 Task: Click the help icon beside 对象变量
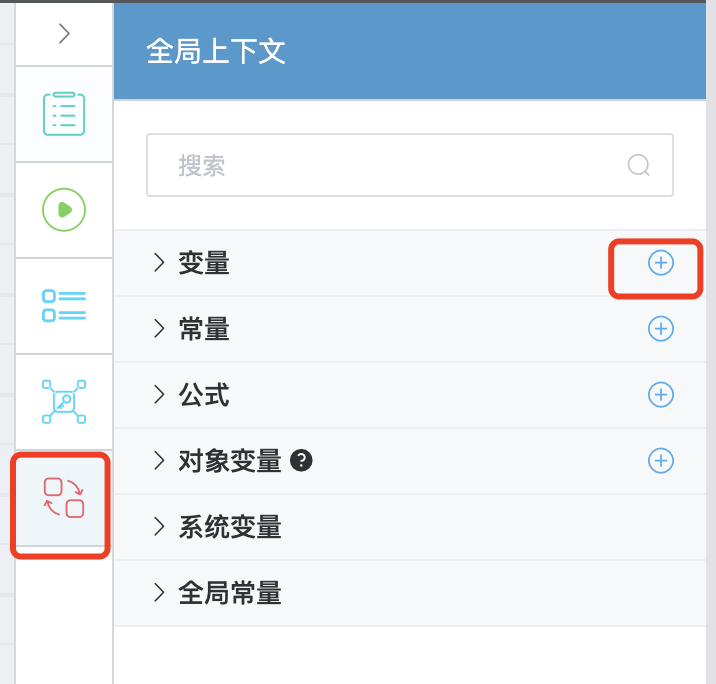pos(301,461)
